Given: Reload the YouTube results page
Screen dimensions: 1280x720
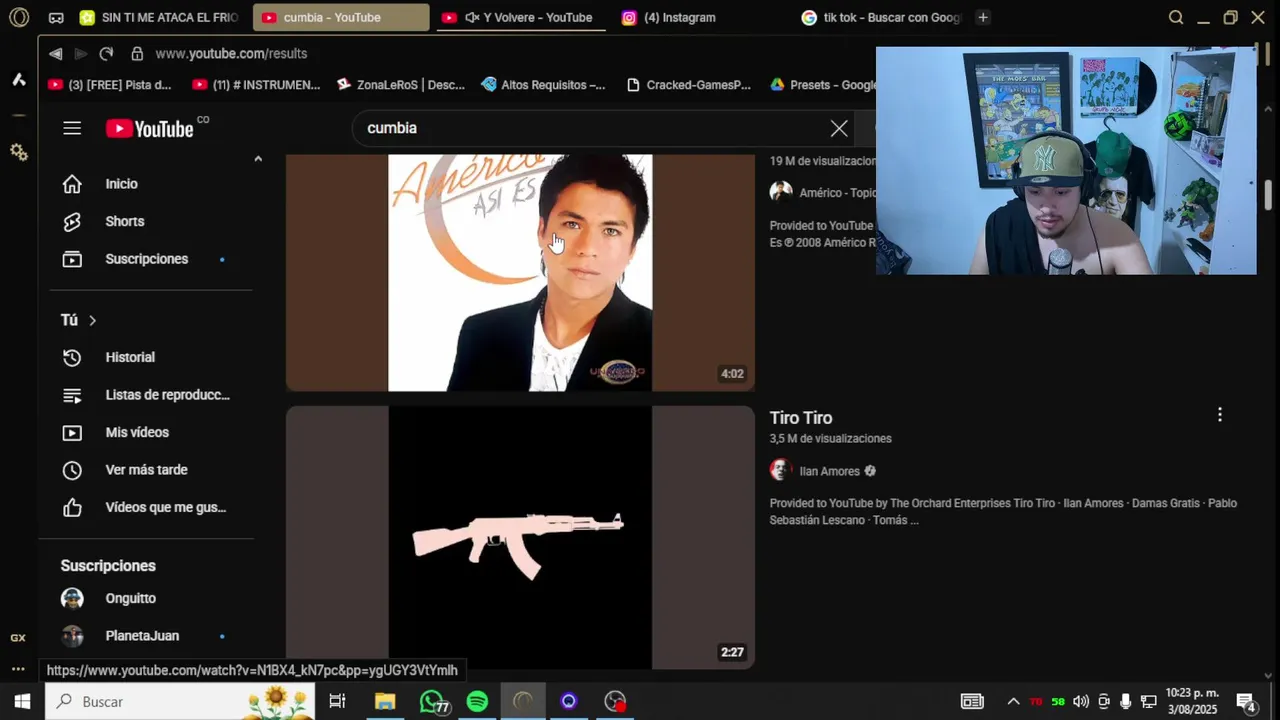Looking at the screenshot, I should pyautogui.click(x=106, y=53).
